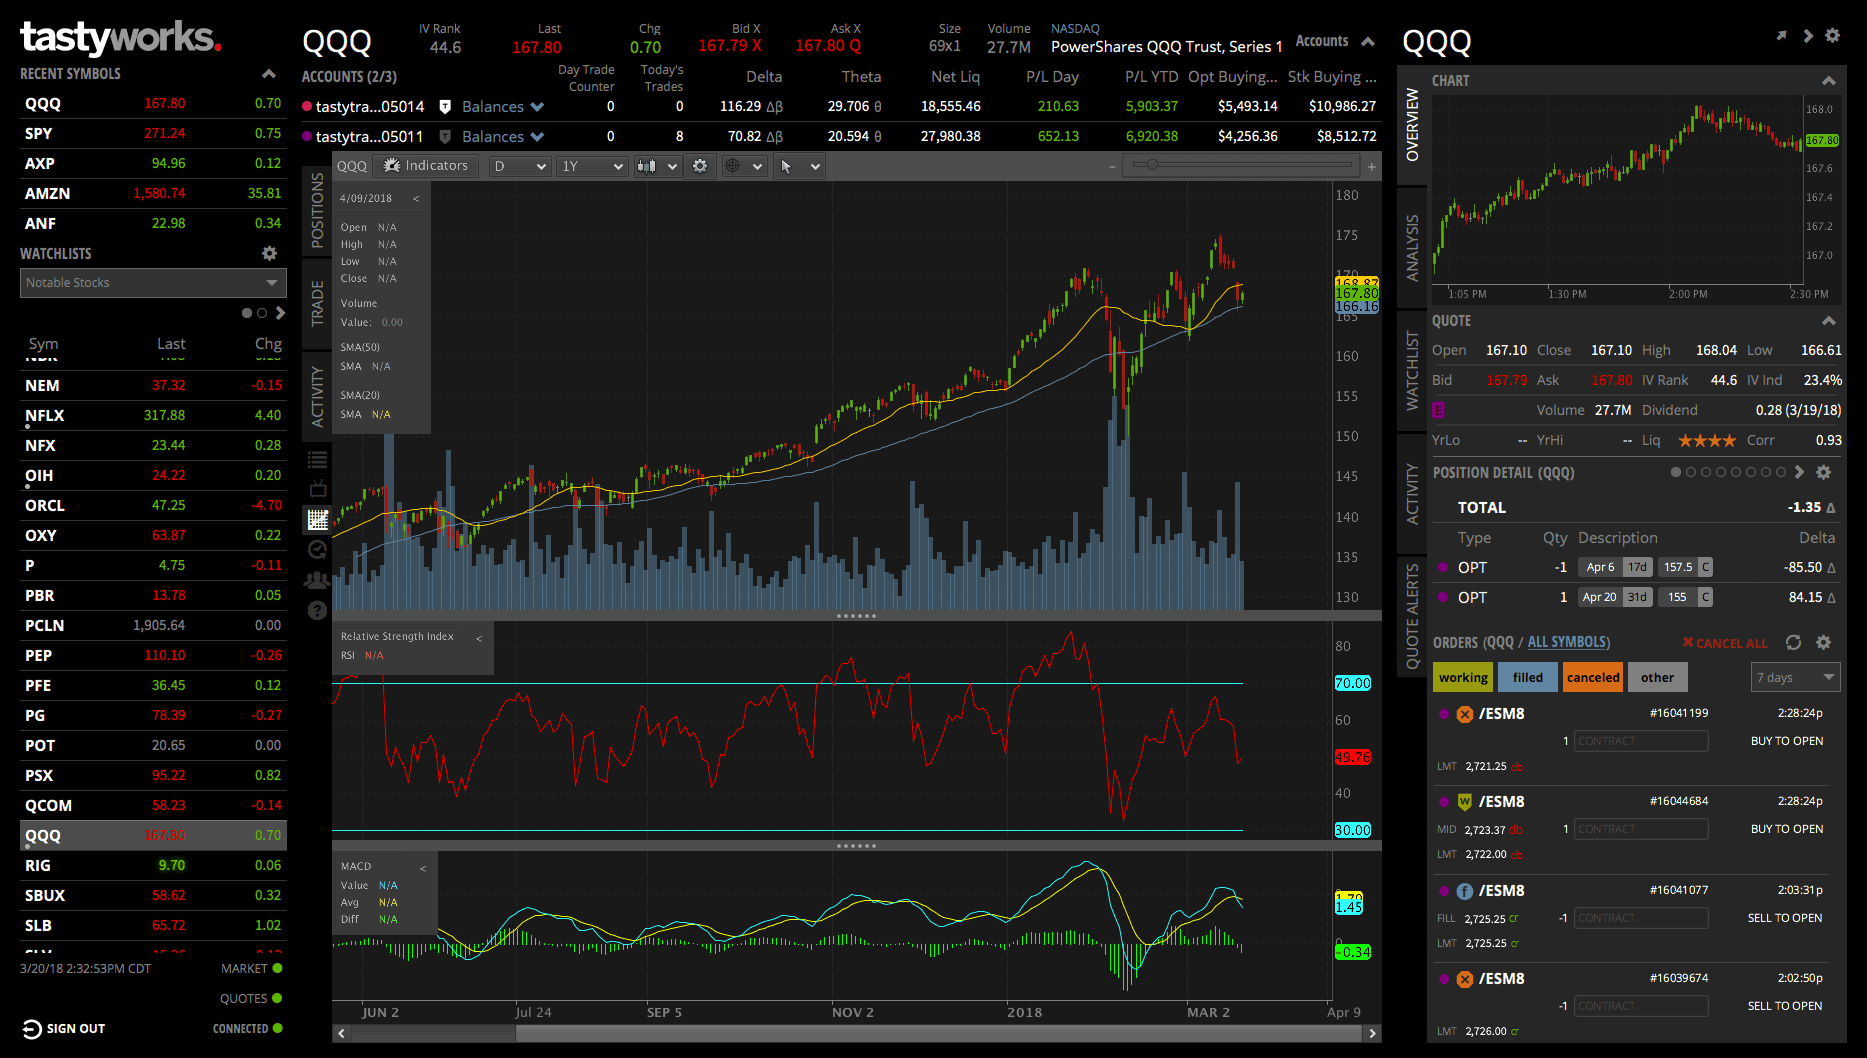The width and height of the screenshot is (1867, 1058).
Task: Switch to the POSITIONS vertical tab
Action: coord(317,210)
